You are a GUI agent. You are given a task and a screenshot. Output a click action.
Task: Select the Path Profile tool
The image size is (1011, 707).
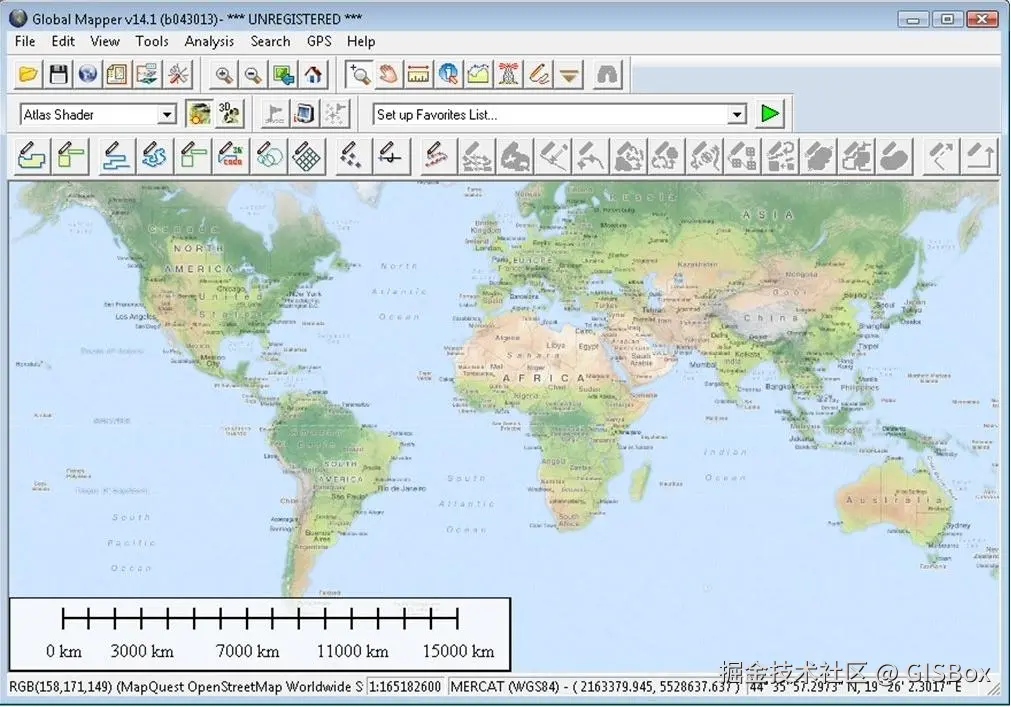[478, 75]
